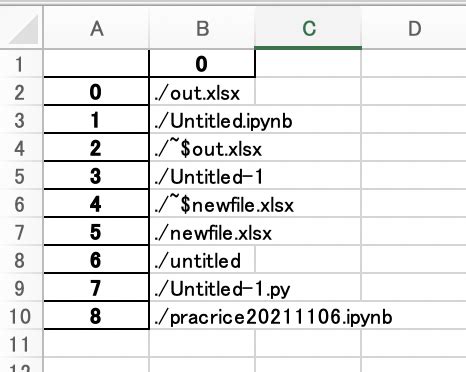
Task: Click cell B1 containing bold 0
Action: pyautogui.click(x=202, y=64)
